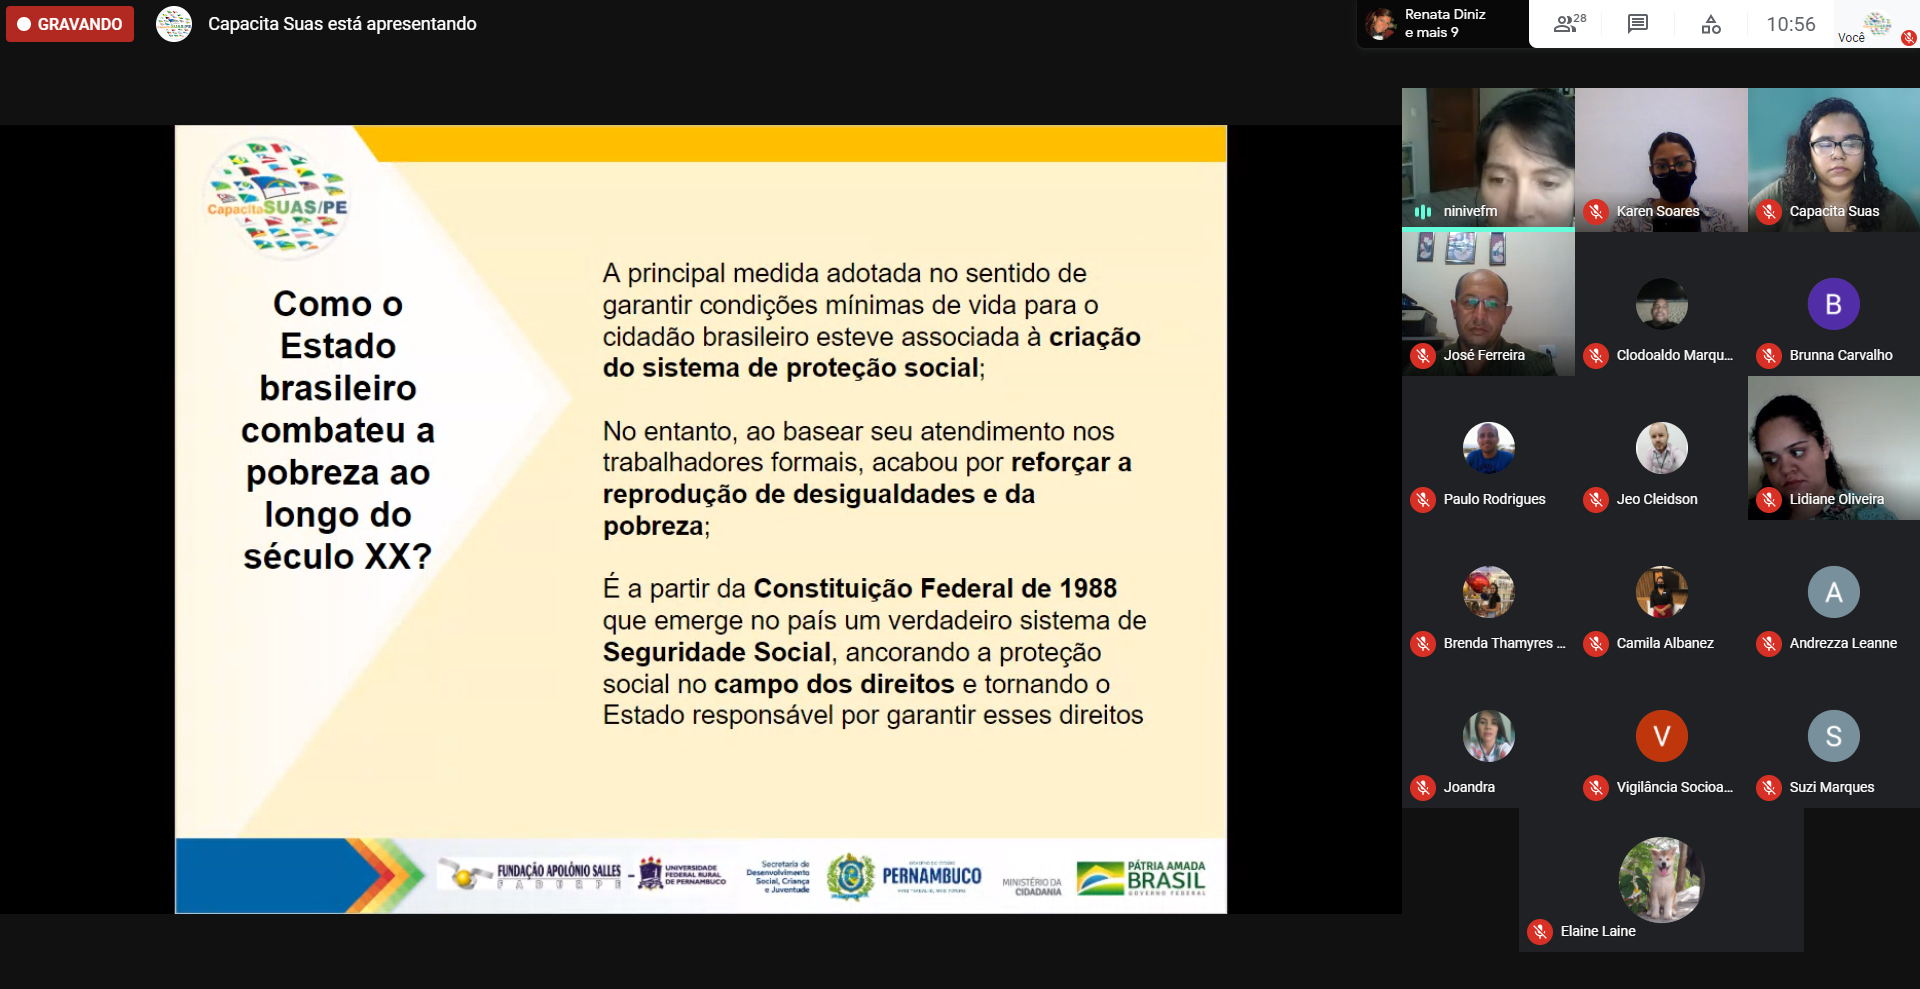Select Brunna Carvalho's purple B avatar
The image size is (1920, 989).
click(x=1833, y=304)
